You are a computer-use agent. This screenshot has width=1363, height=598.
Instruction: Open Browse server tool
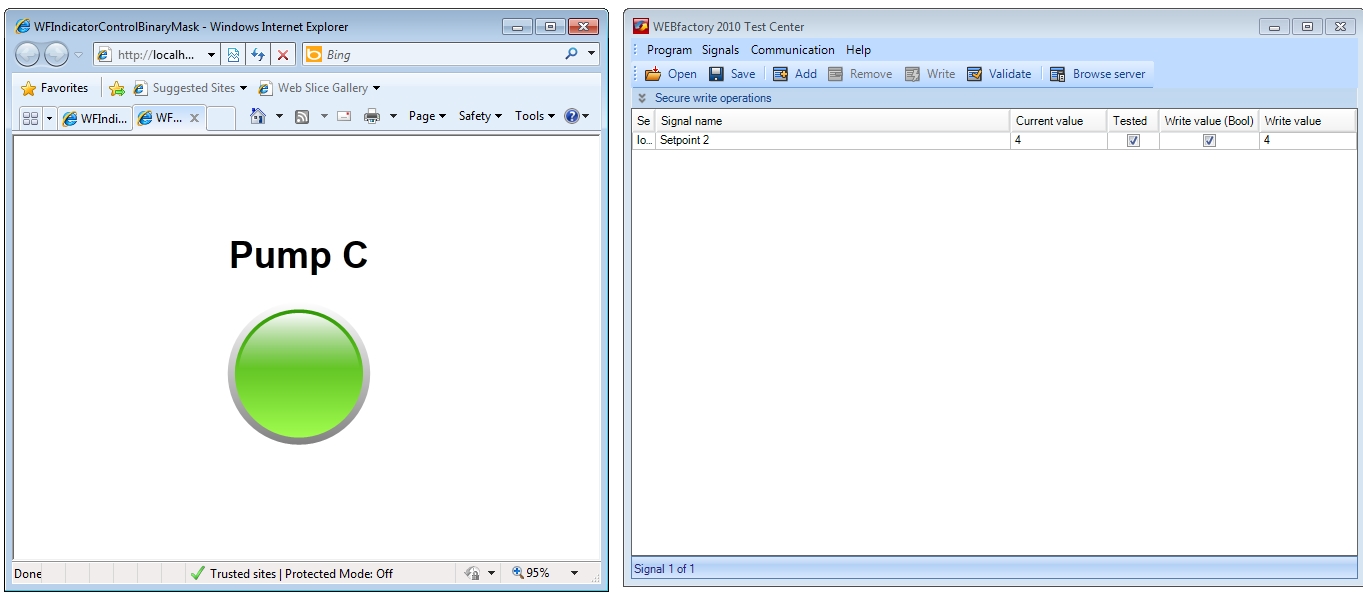(x=1057, y=74)
